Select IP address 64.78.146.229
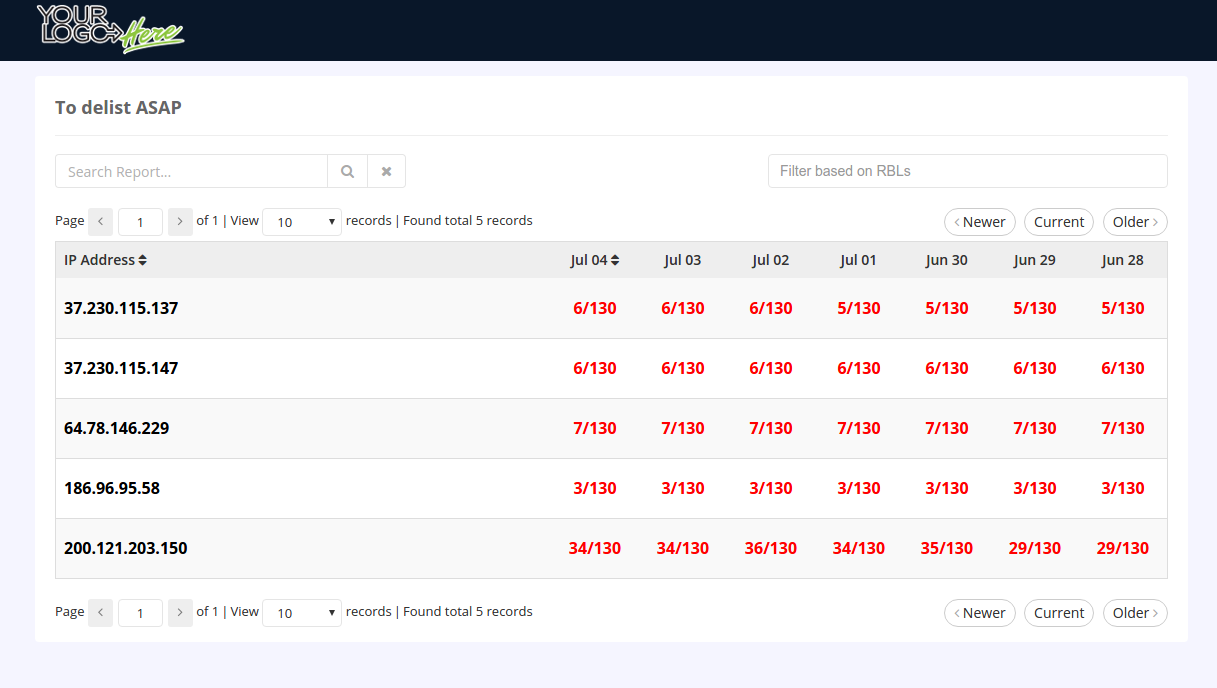The width and height of the screenshot is (1217, 688). tap(117, 428)
